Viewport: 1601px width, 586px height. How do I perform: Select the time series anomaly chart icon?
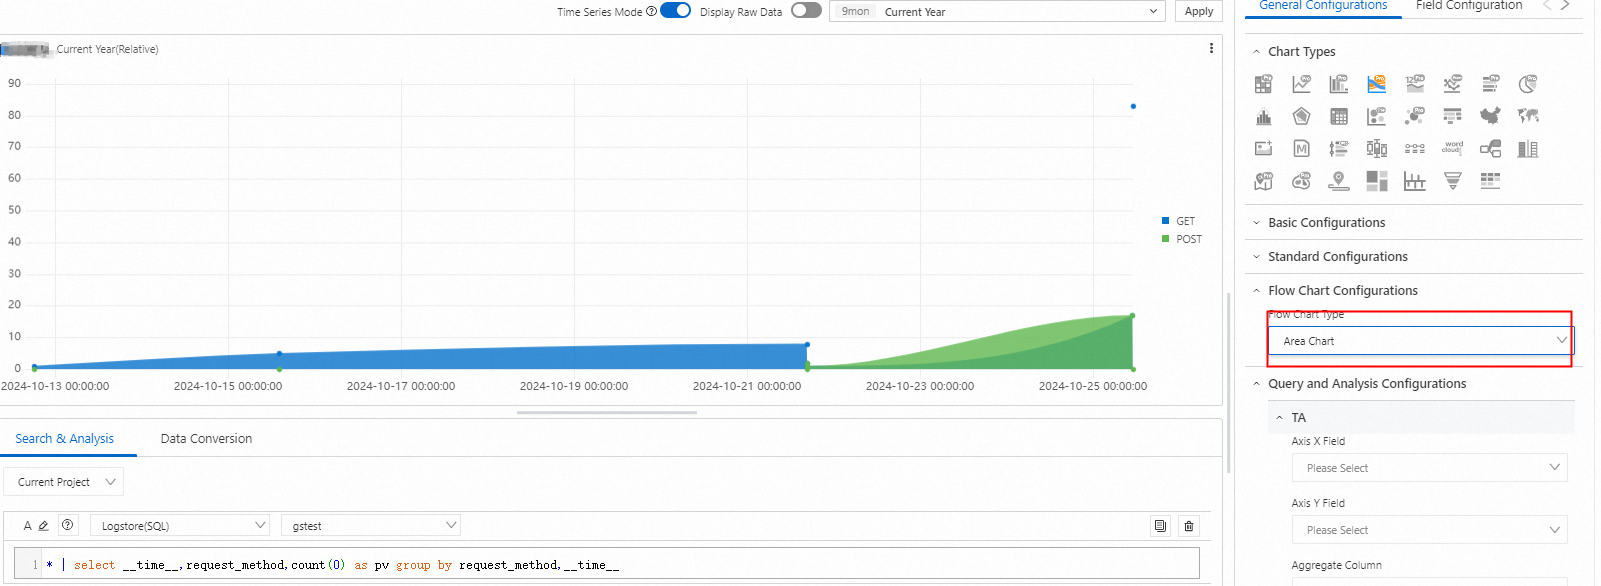coord(1452,84)
